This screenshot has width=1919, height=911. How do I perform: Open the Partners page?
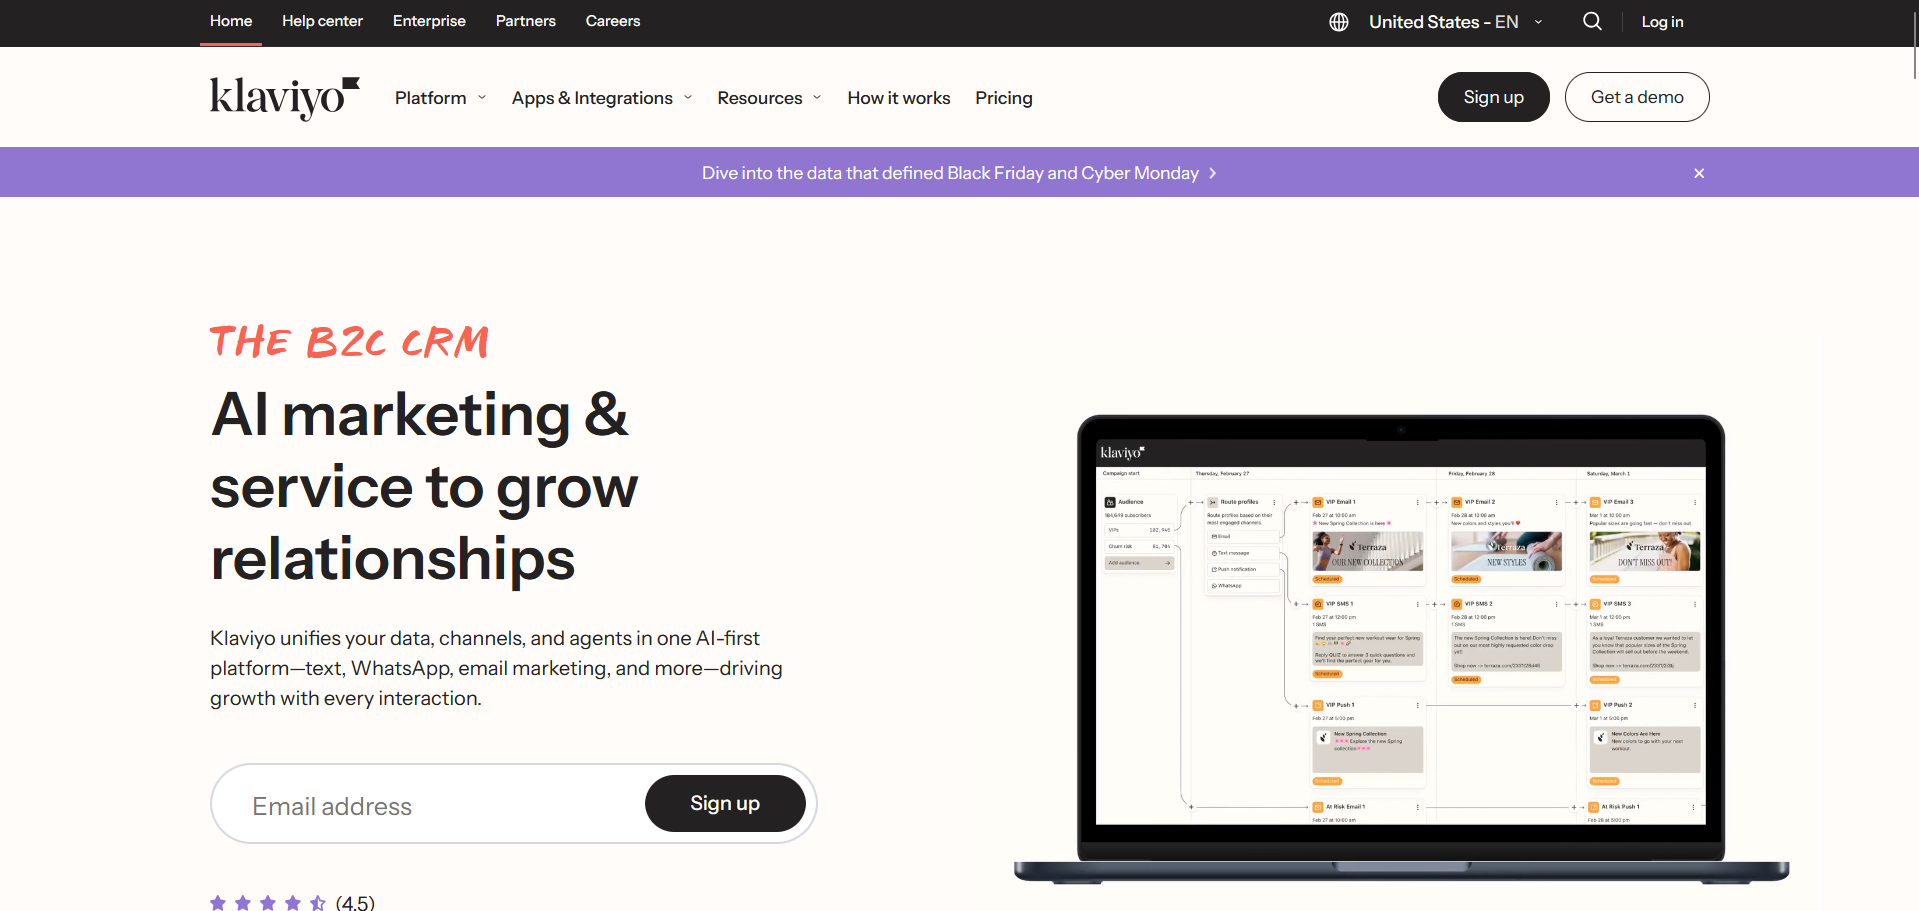tap(526, 21)
